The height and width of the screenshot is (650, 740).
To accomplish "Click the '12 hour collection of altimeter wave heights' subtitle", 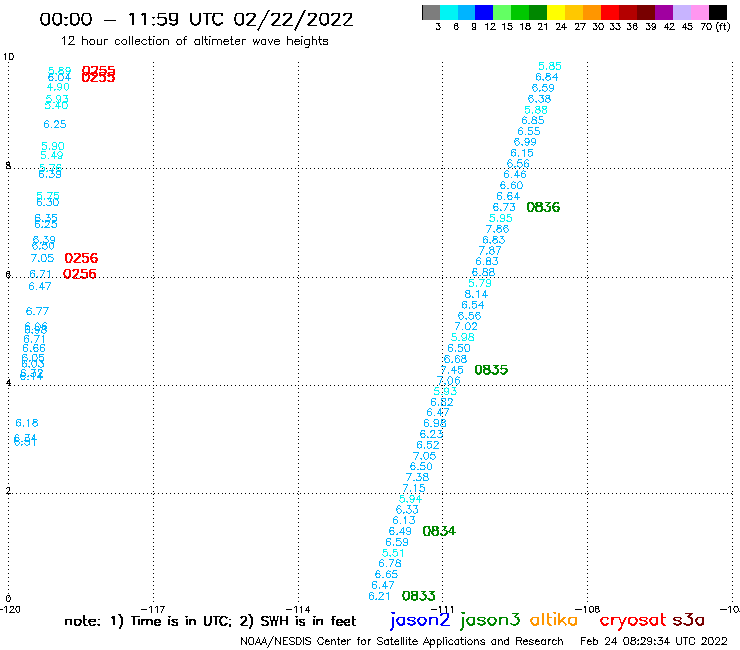I will coord(194,41).
